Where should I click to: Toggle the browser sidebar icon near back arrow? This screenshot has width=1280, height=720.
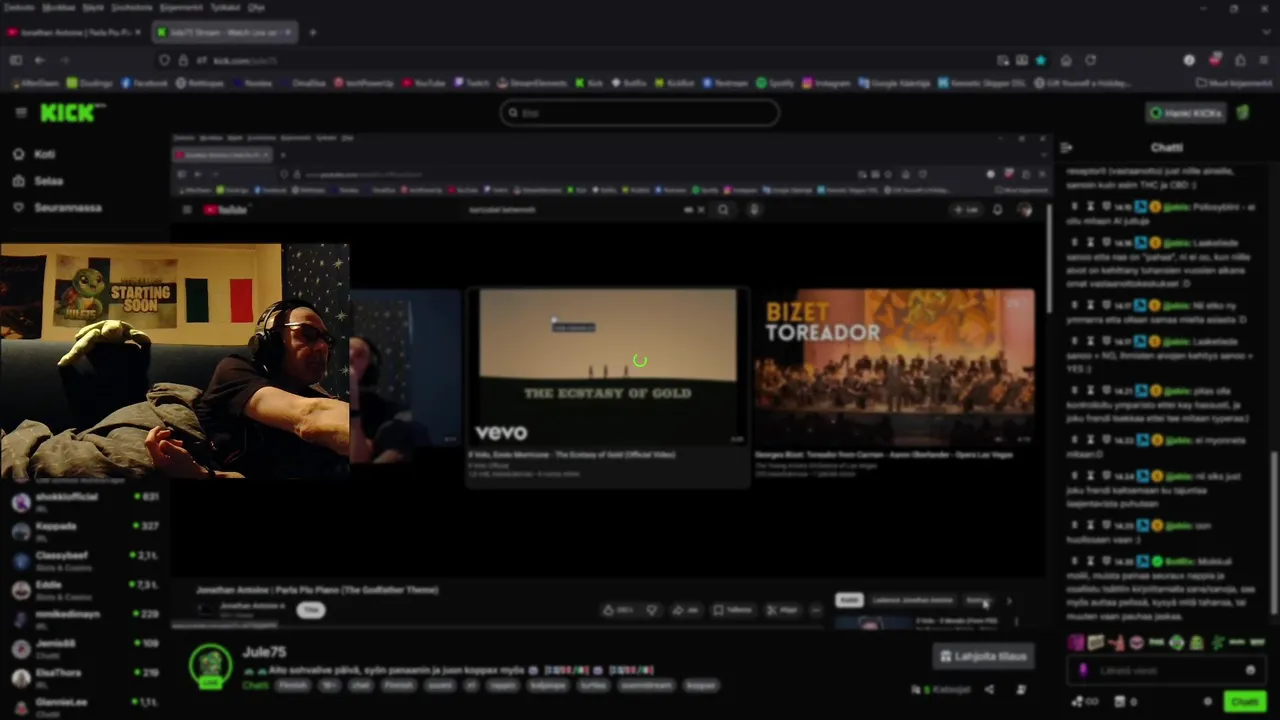[x=16, y=60]
